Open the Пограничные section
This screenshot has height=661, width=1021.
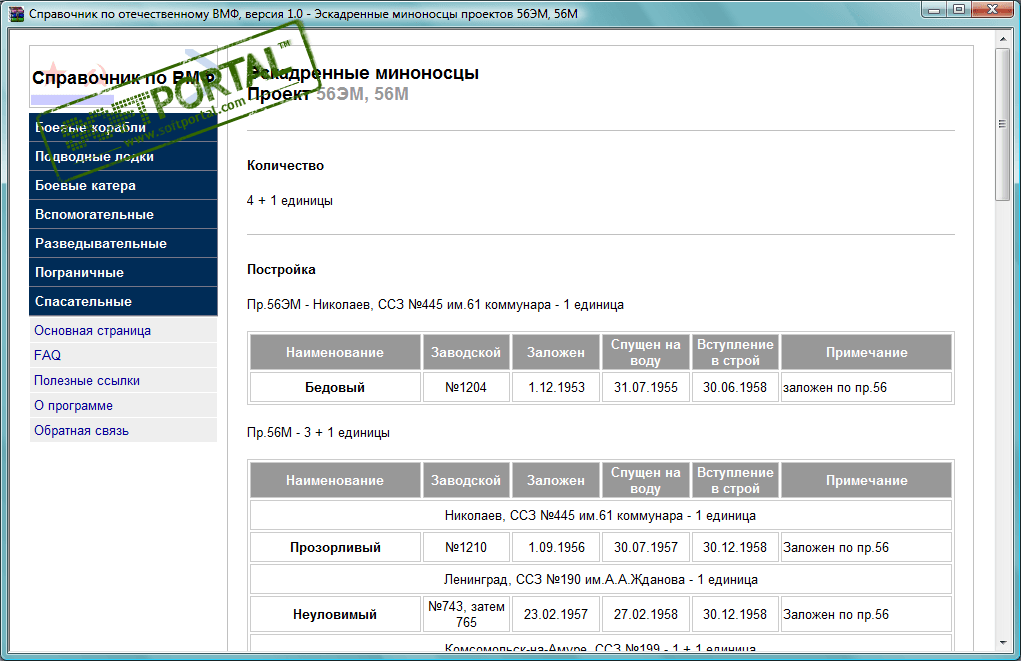tap(123, 272)
